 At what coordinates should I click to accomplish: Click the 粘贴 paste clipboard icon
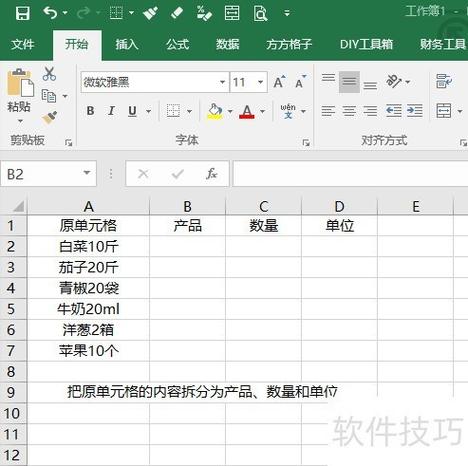21,82
